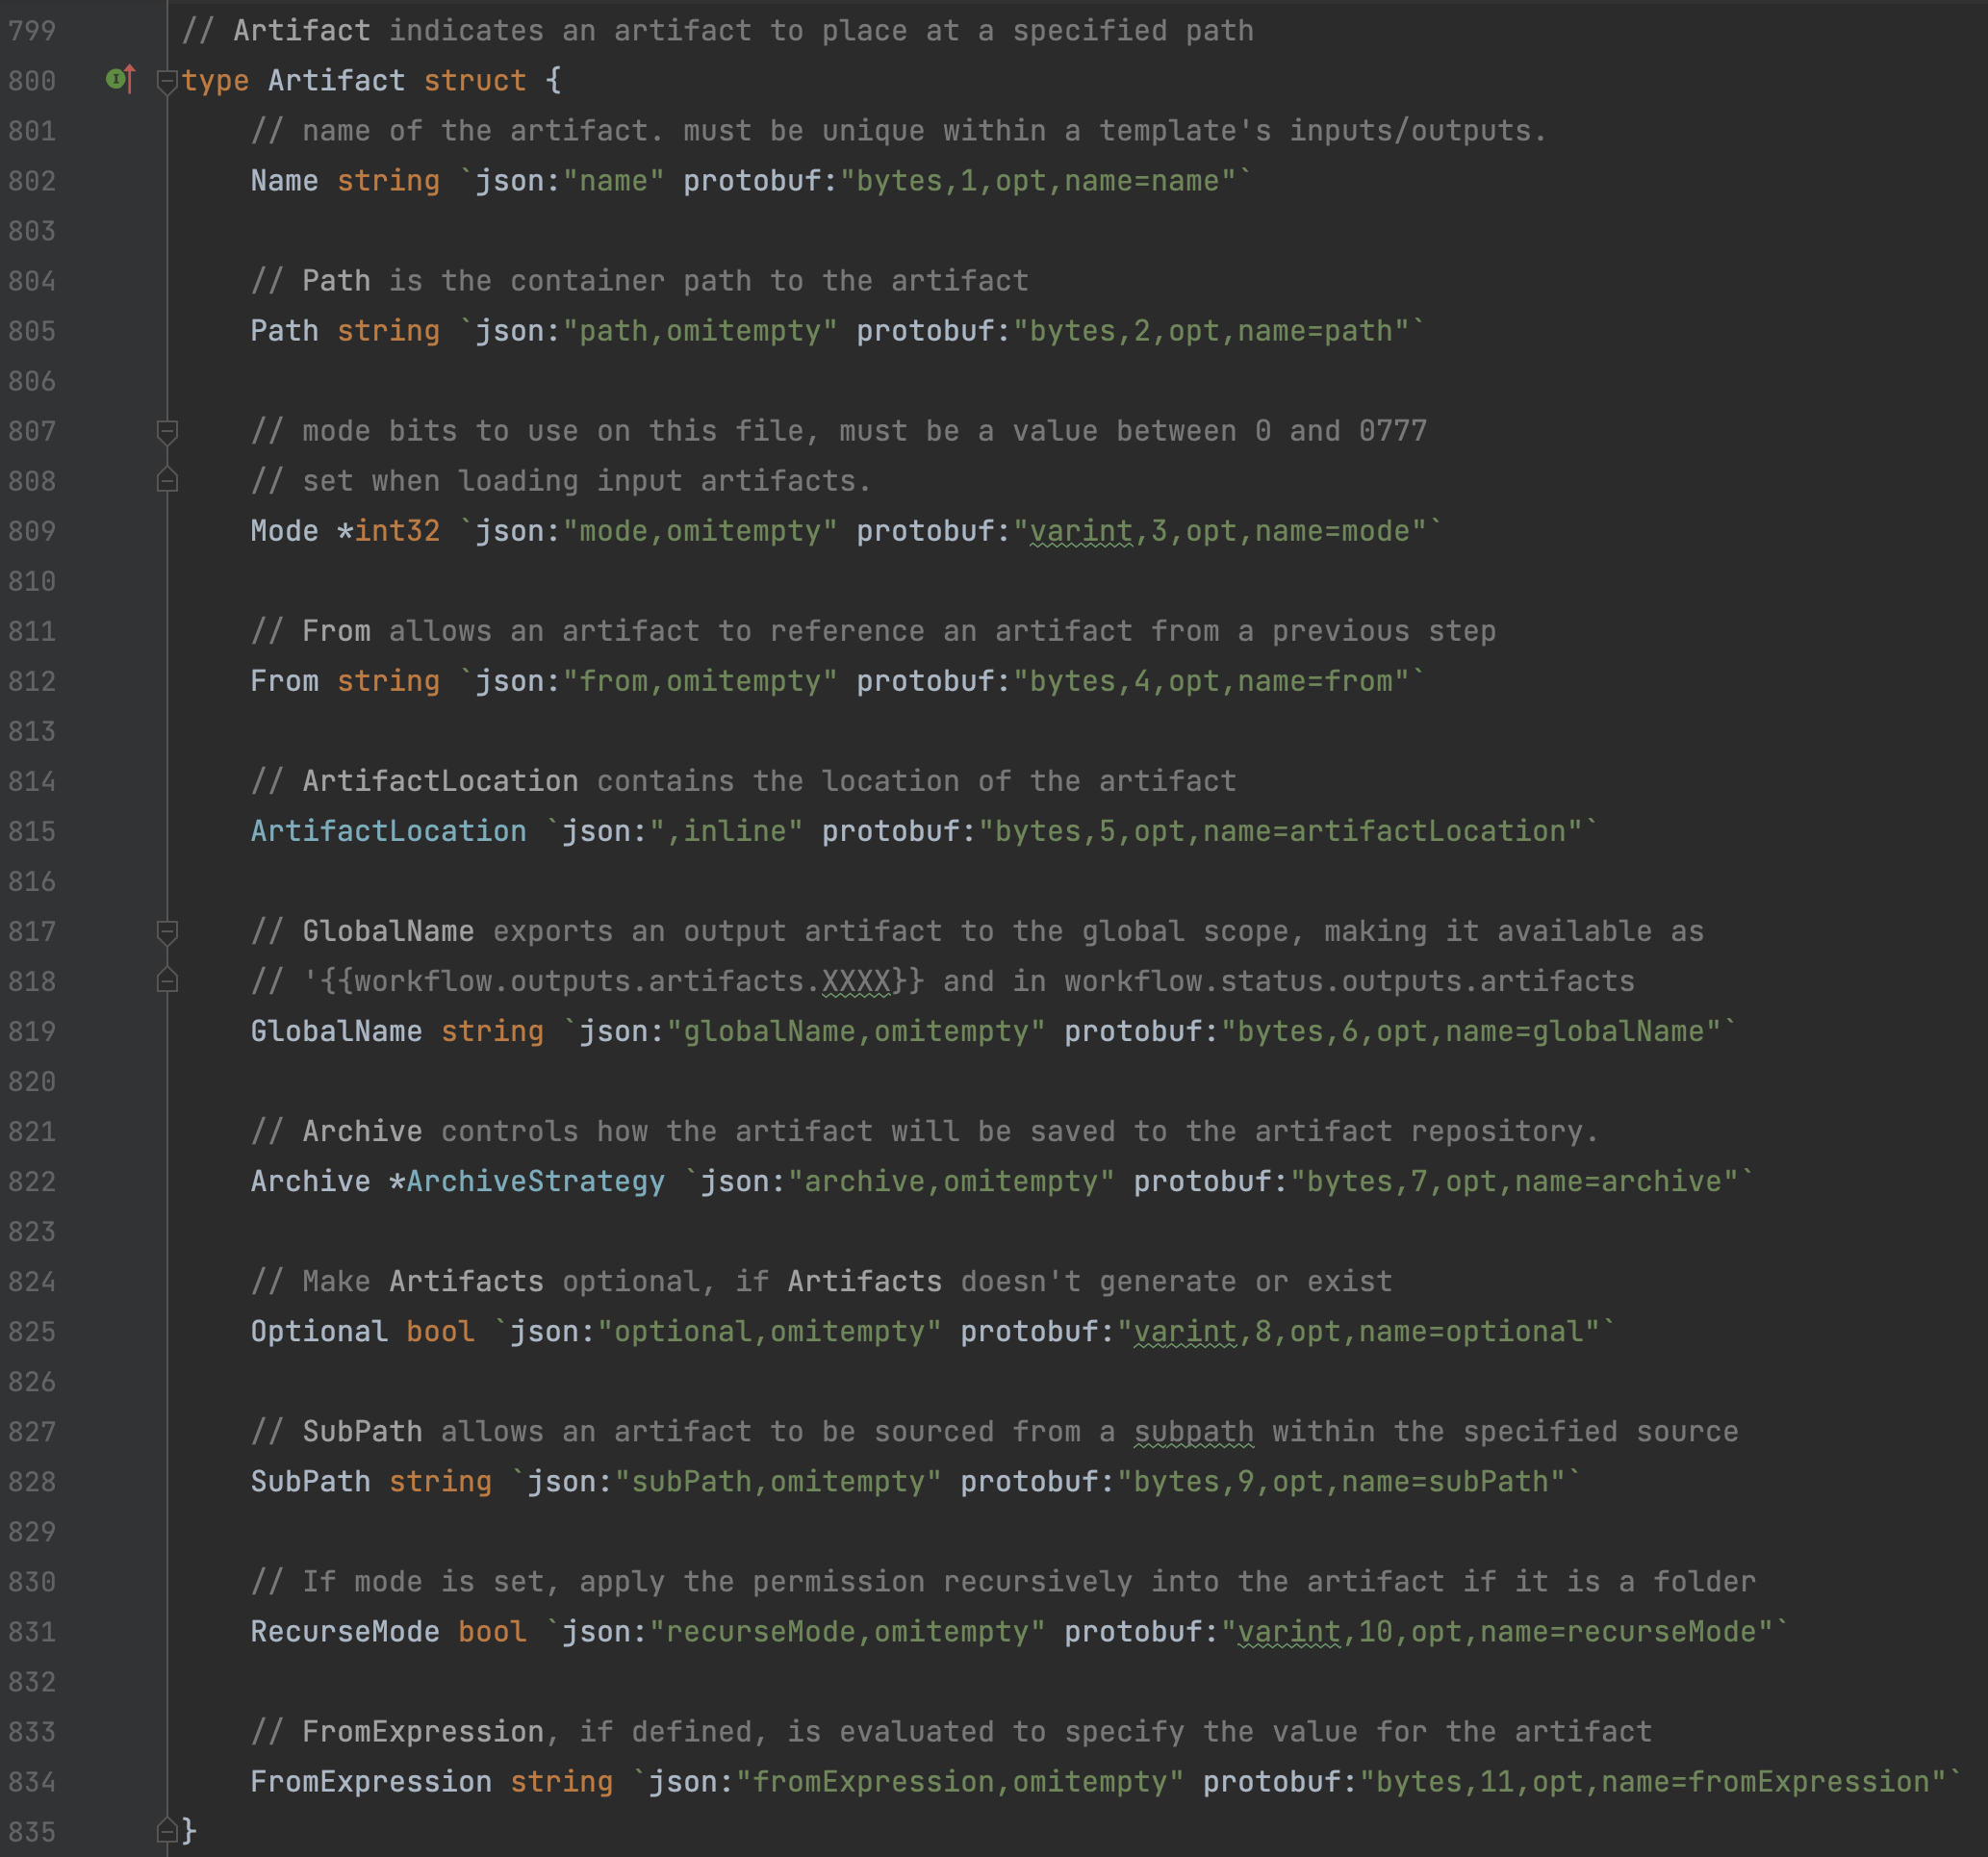Click the underlined word subpath in comment

[1193, 1431]
